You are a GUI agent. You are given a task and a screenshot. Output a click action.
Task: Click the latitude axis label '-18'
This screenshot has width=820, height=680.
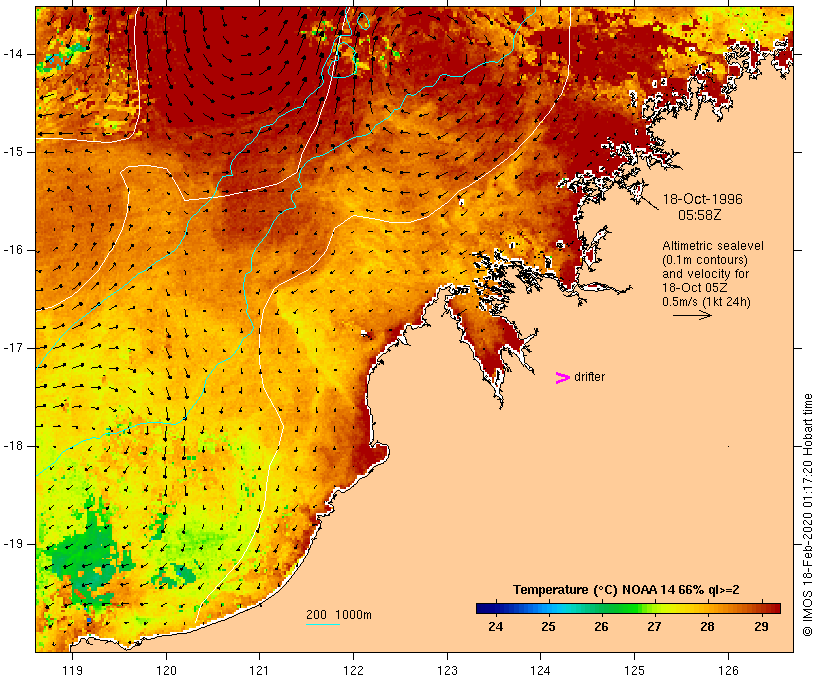[x=12, y=446]
